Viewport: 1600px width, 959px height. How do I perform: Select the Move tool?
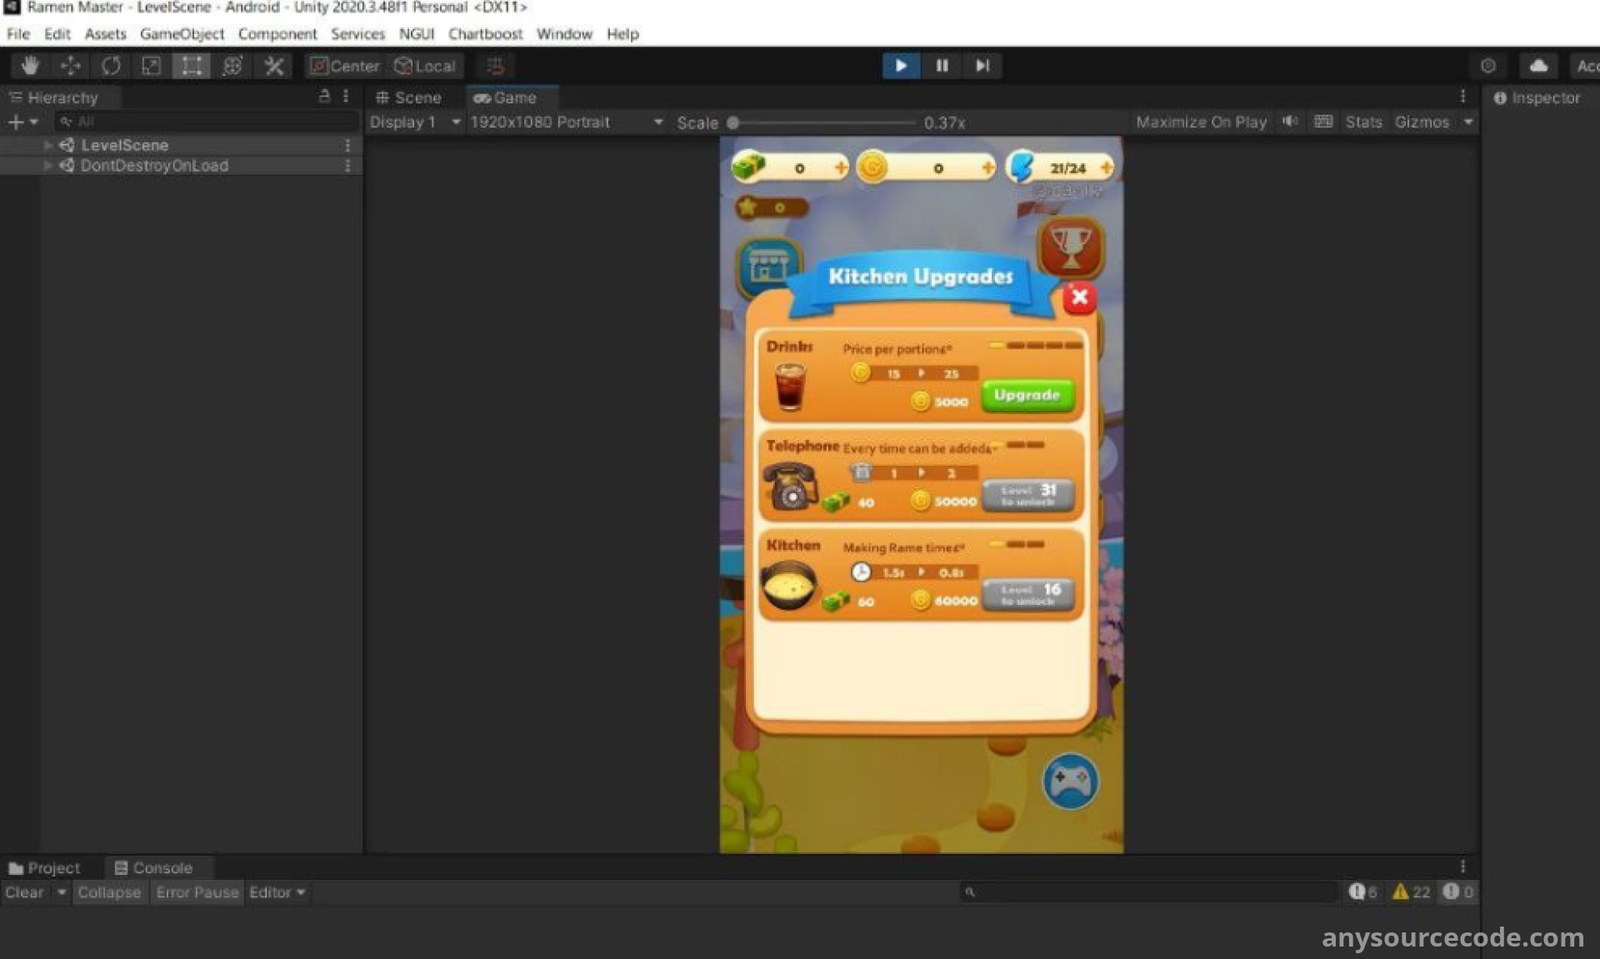[x=70, y=66]
